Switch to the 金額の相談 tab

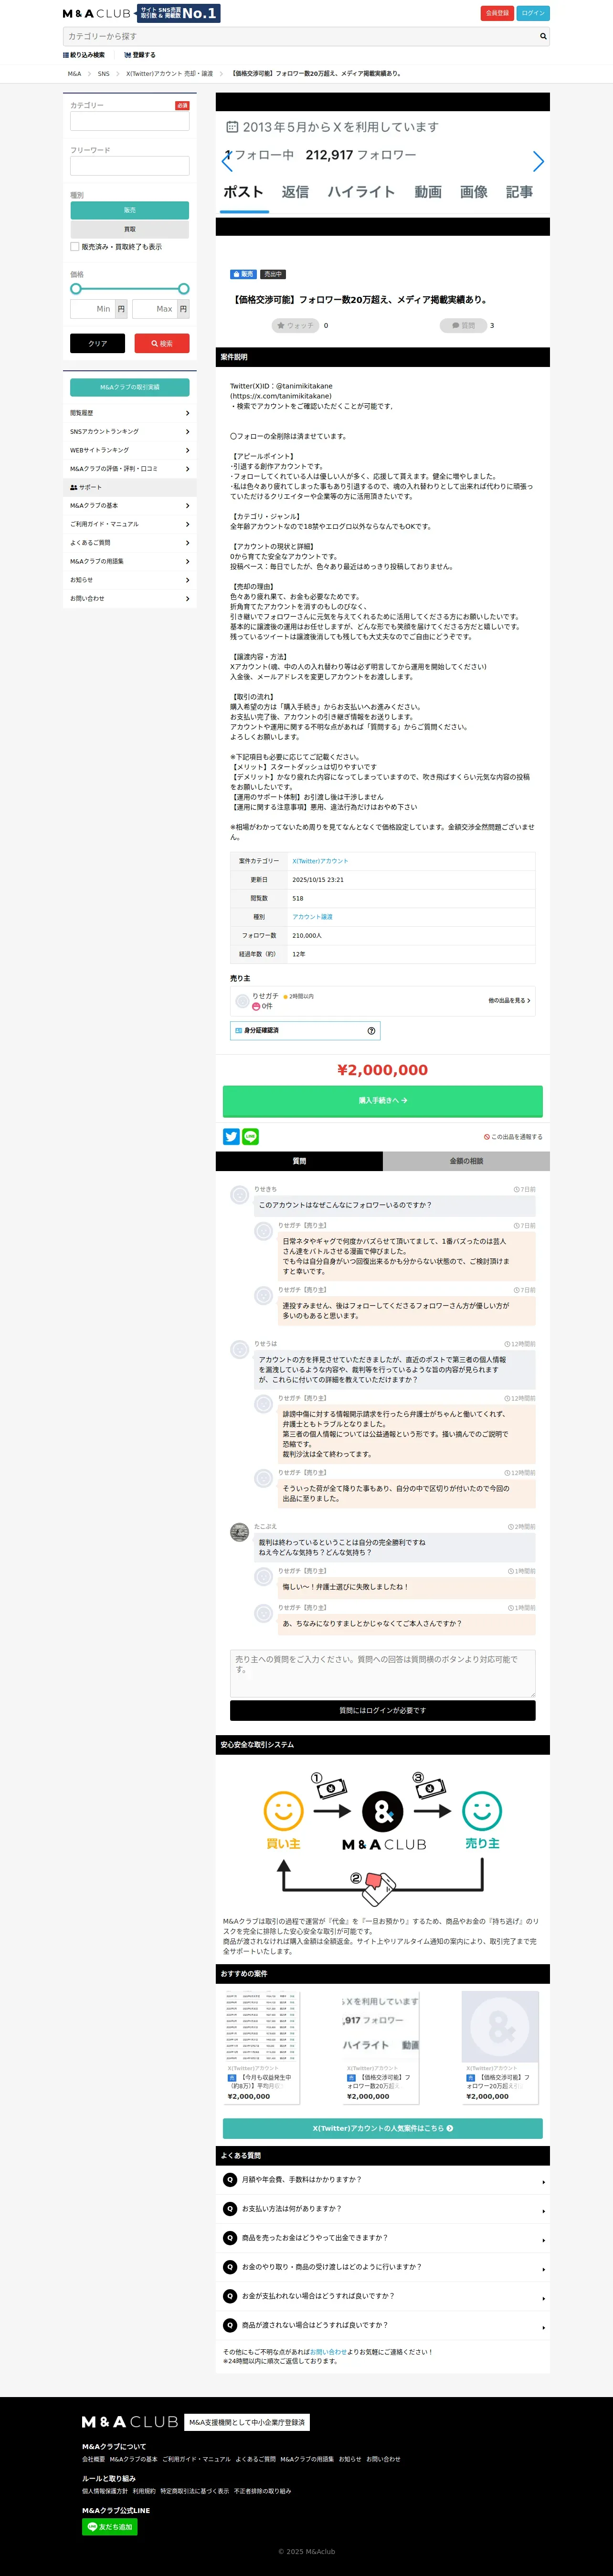466,1161
